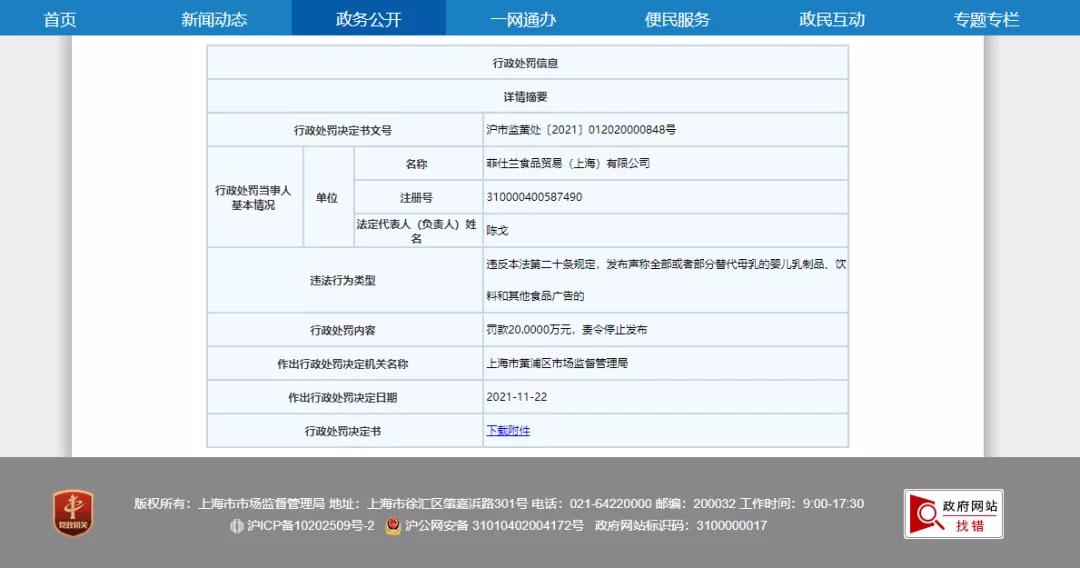Download attachment via 下载附件 link
This screenshot has height=568, width=1080.
pyautogui.click(x=508, y=430)
